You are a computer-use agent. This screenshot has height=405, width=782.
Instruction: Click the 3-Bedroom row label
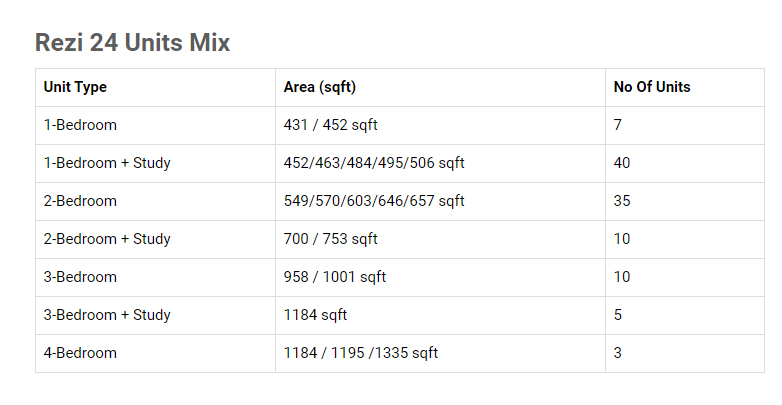[x=80, y=277]
